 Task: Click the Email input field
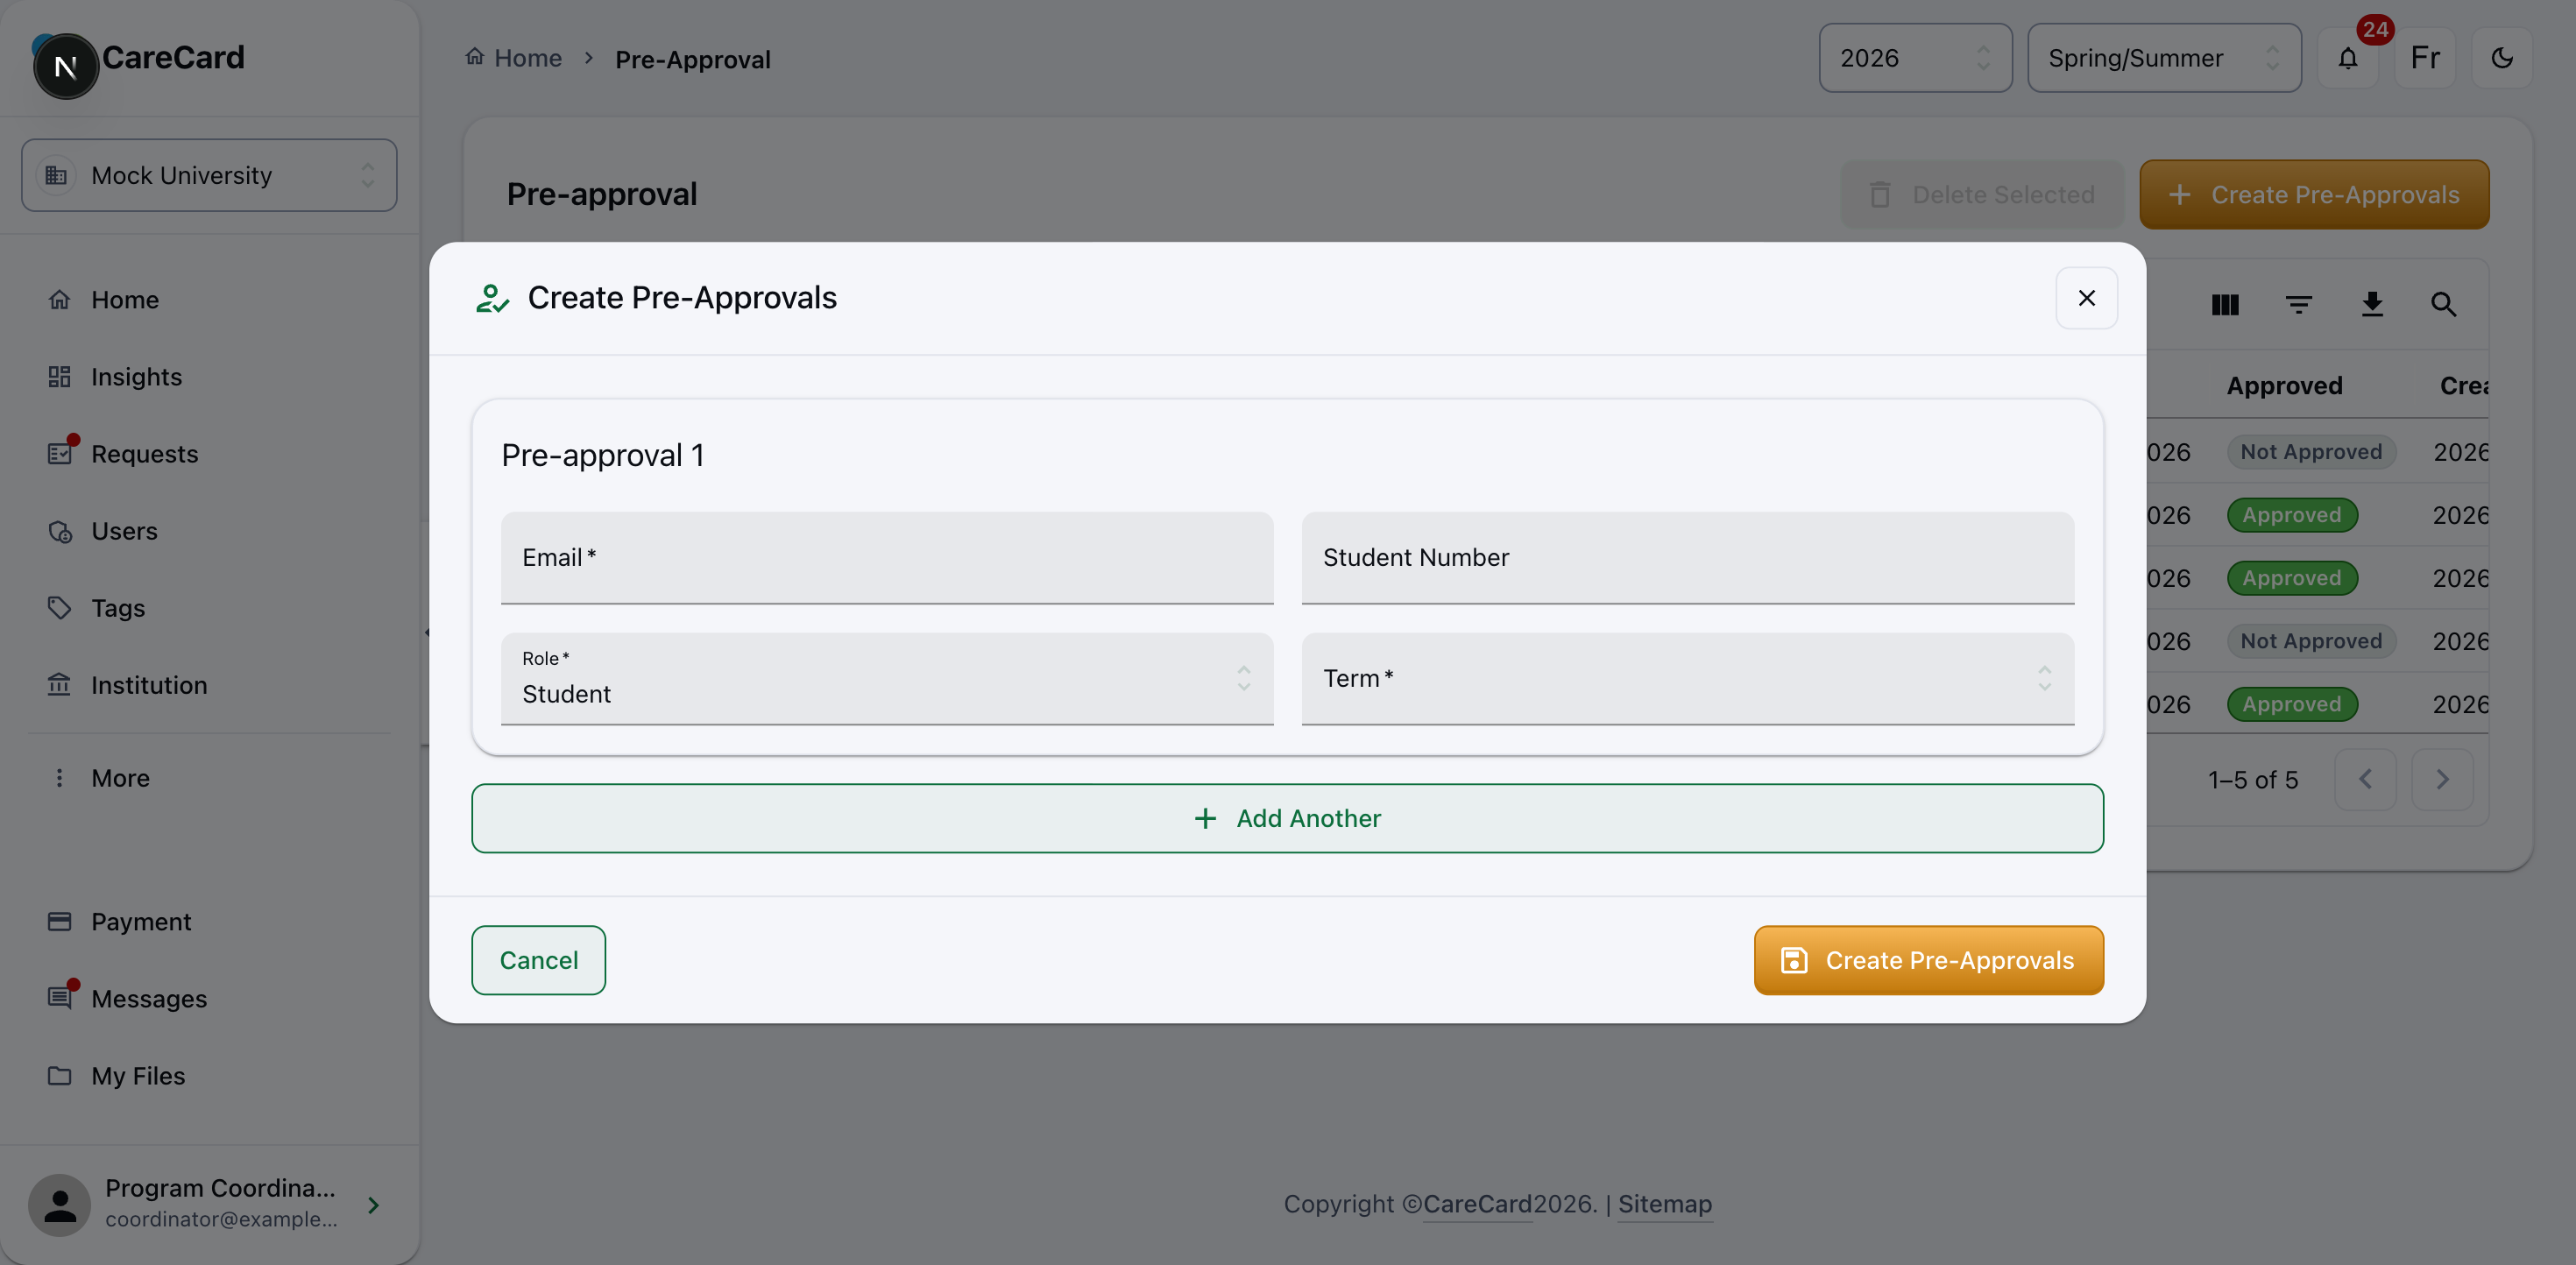887,558
